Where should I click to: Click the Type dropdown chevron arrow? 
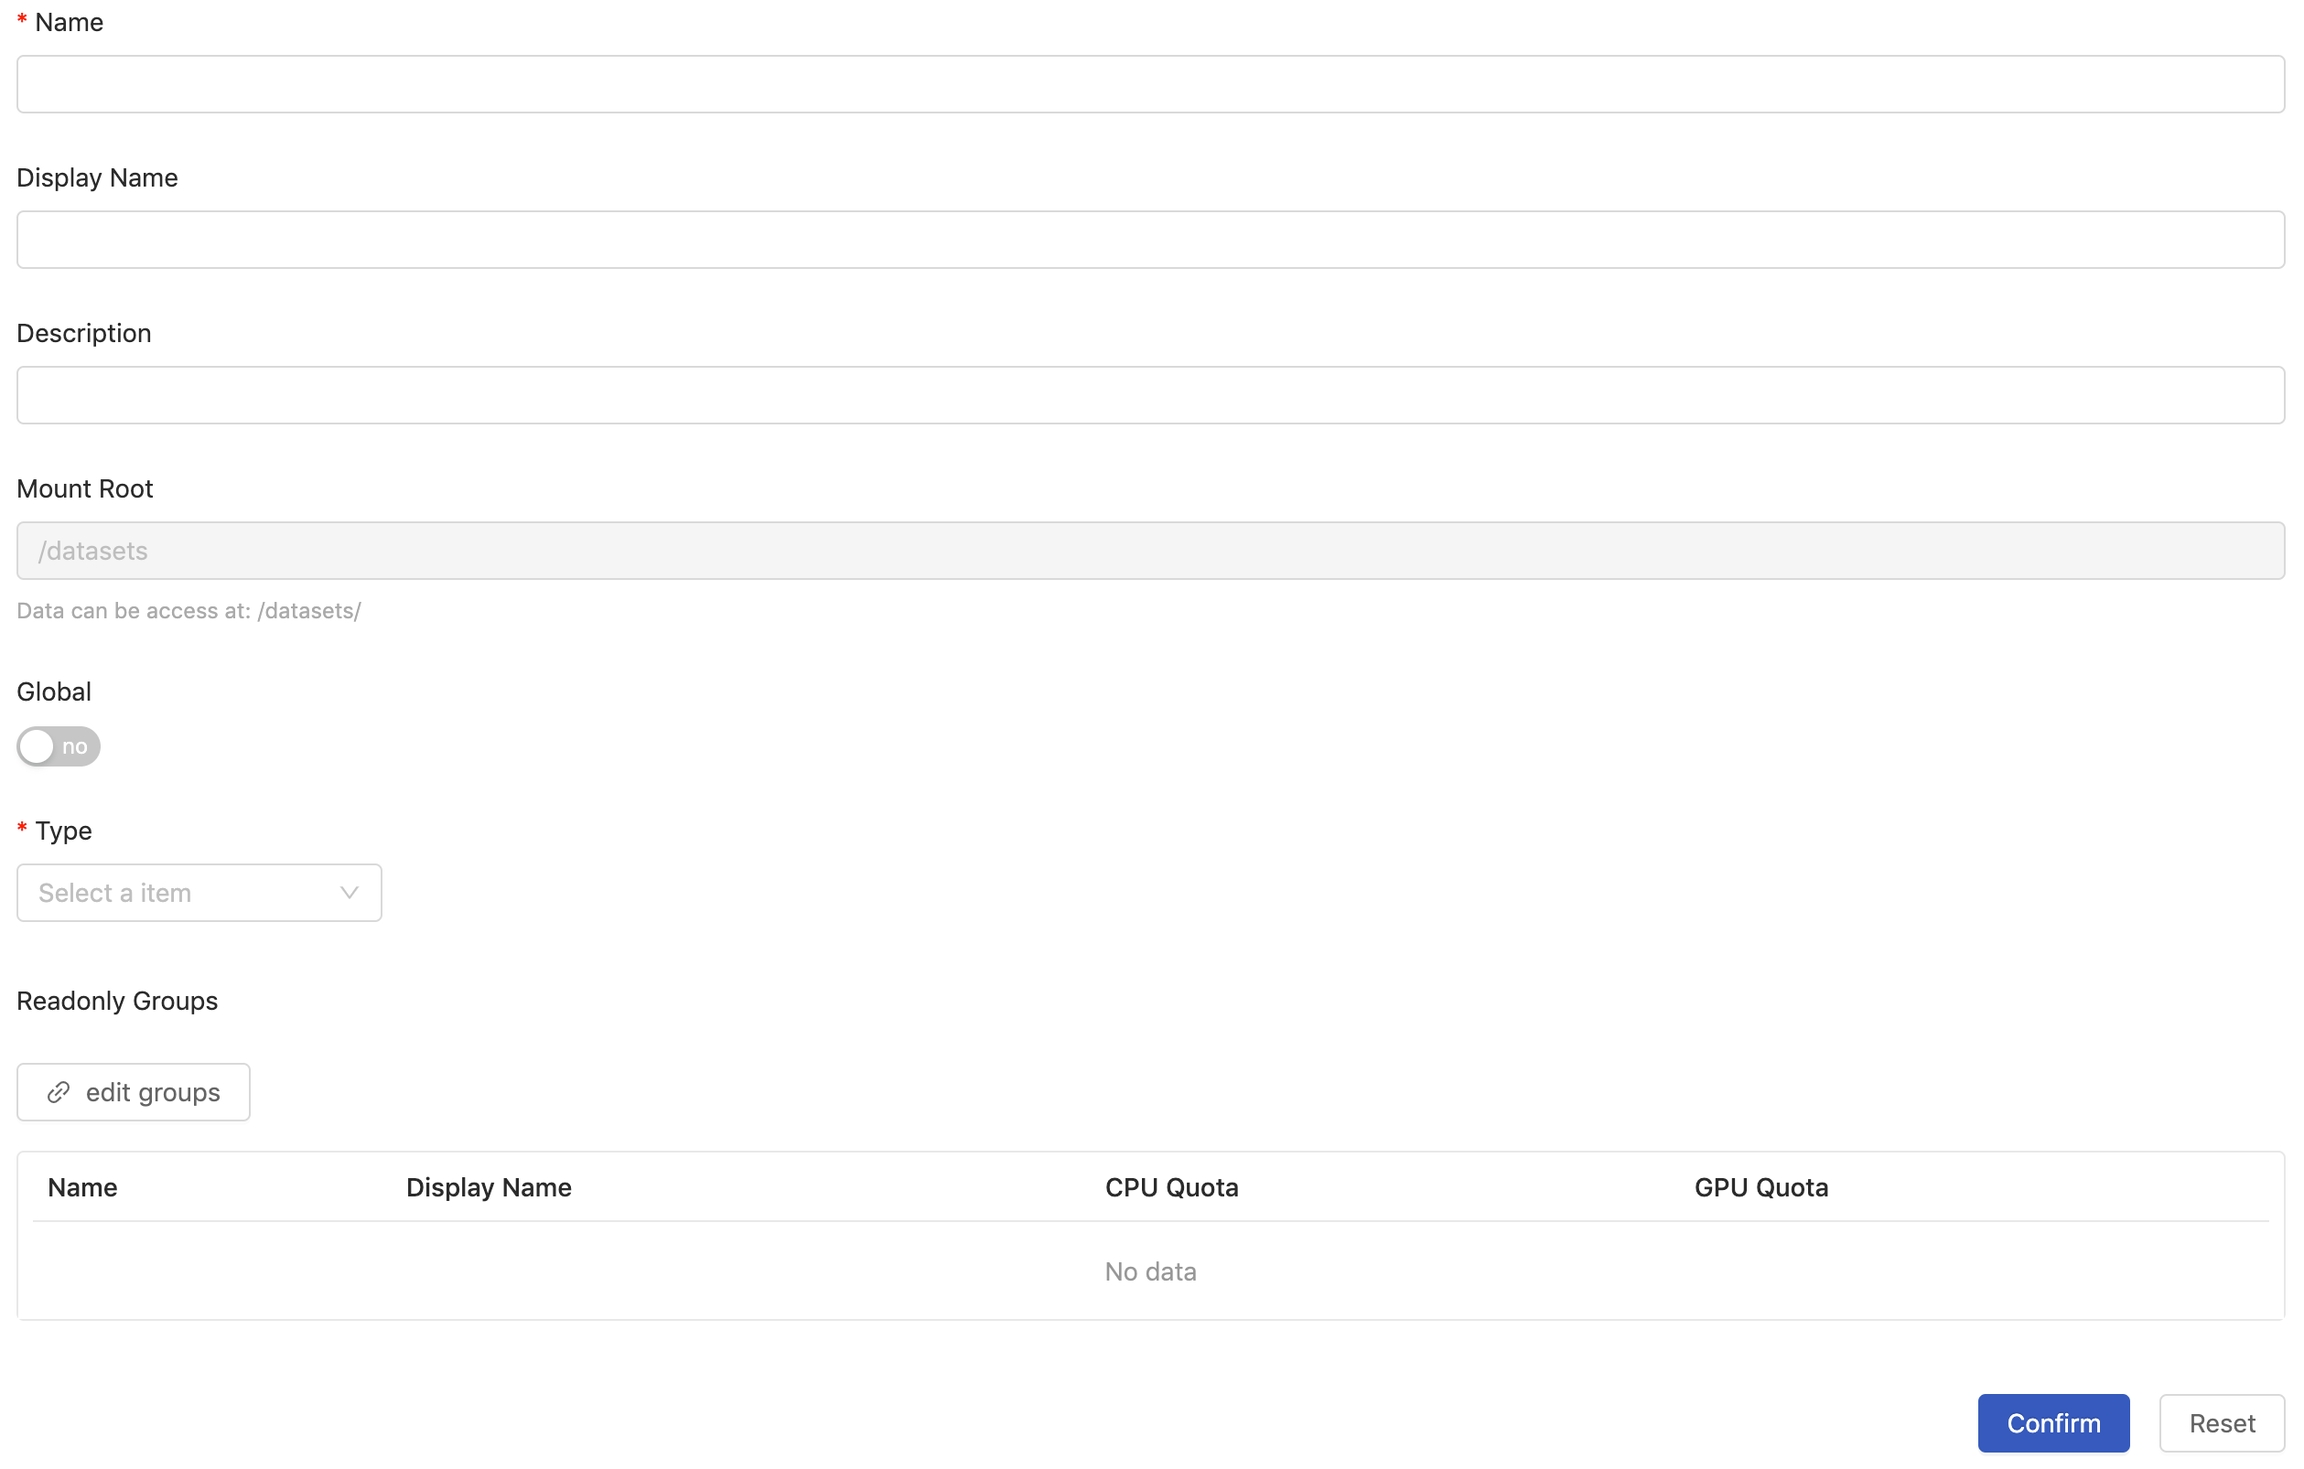point(349,892)
